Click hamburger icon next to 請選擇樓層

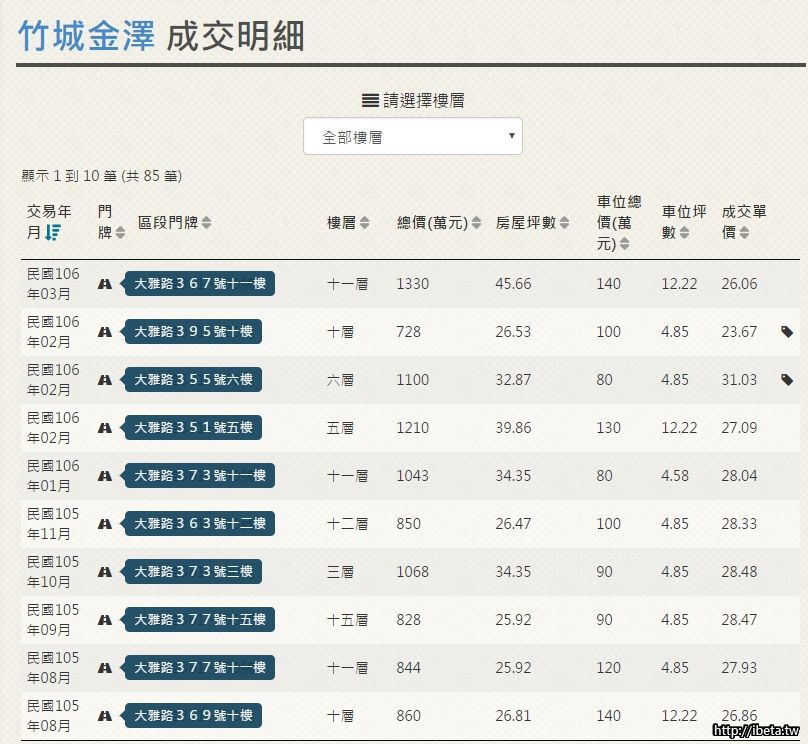370,100
